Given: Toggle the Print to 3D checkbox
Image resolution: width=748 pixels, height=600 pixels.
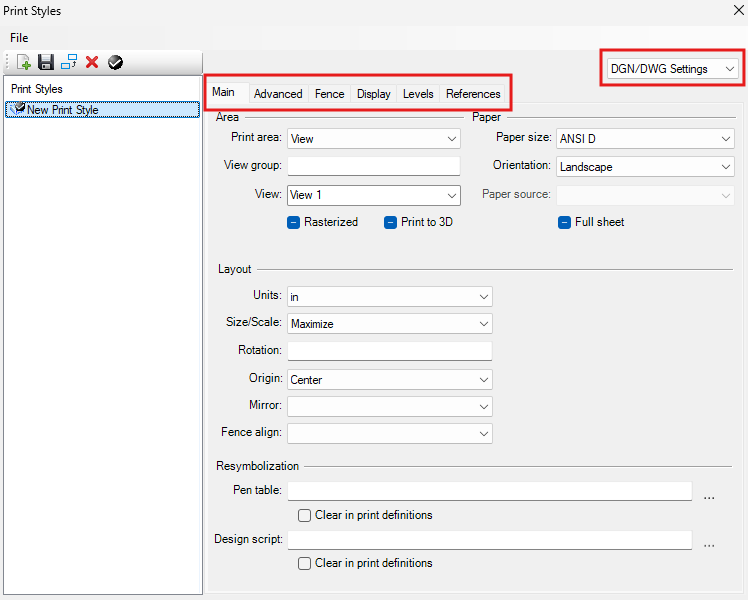Looking at the screenshot, I should tap(390, 222).
